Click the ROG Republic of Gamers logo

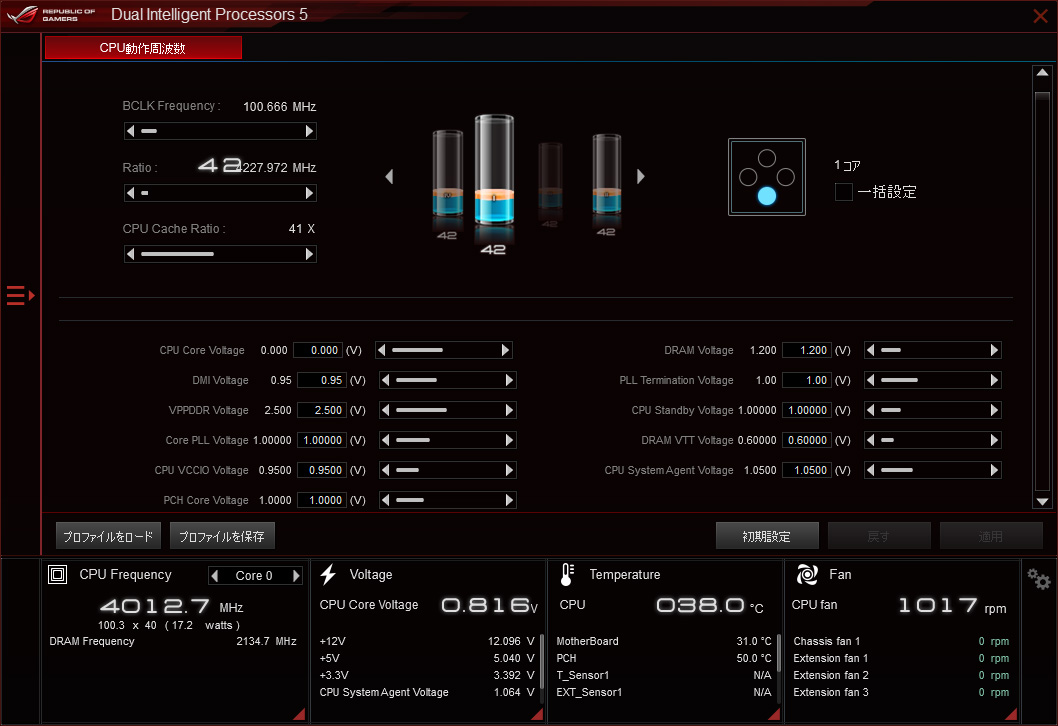(51, 14)
